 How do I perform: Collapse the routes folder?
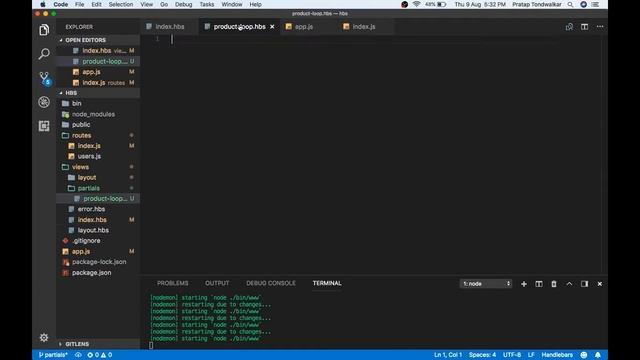(98, 135)
